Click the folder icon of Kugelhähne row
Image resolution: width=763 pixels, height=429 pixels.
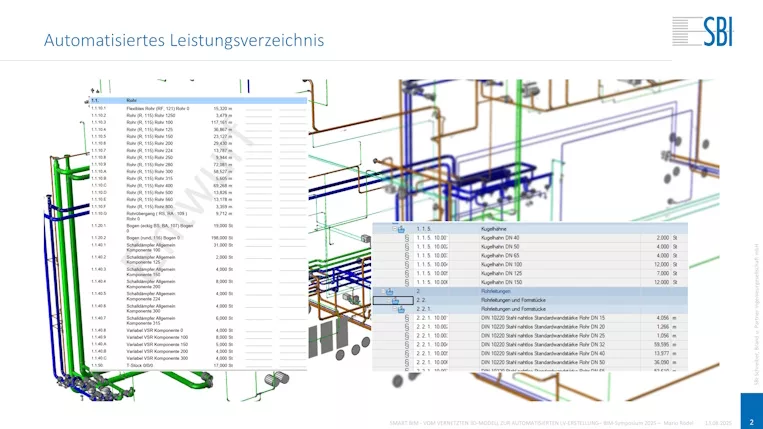pyautogui.click(x=401, y=229)
